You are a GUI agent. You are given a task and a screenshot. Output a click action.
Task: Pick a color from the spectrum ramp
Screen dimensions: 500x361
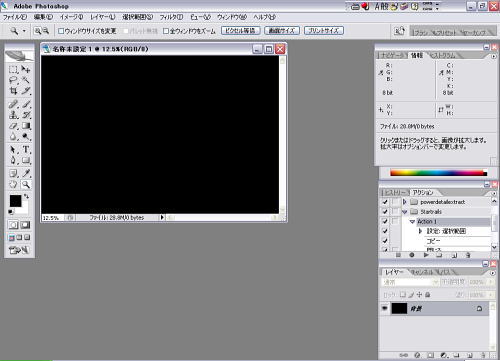pos(438,173)
